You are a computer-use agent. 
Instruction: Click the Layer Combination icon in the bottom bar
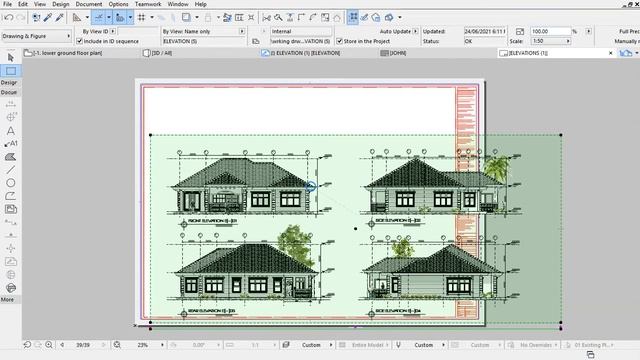(x=286, y=345)
